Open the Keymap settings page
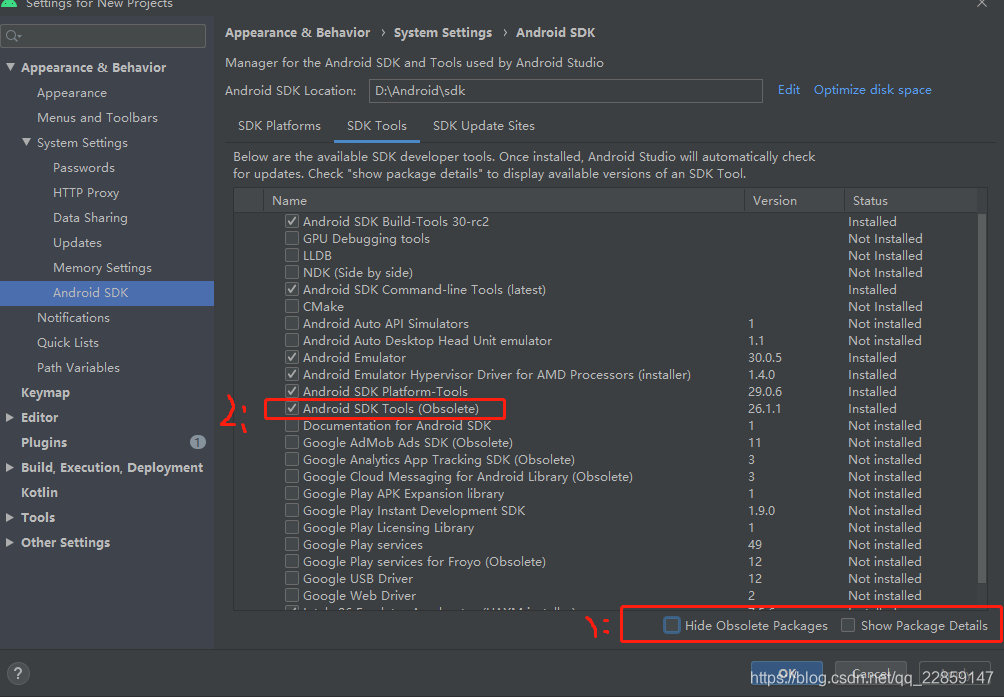1004x697 pixels. tap(45, 392)
